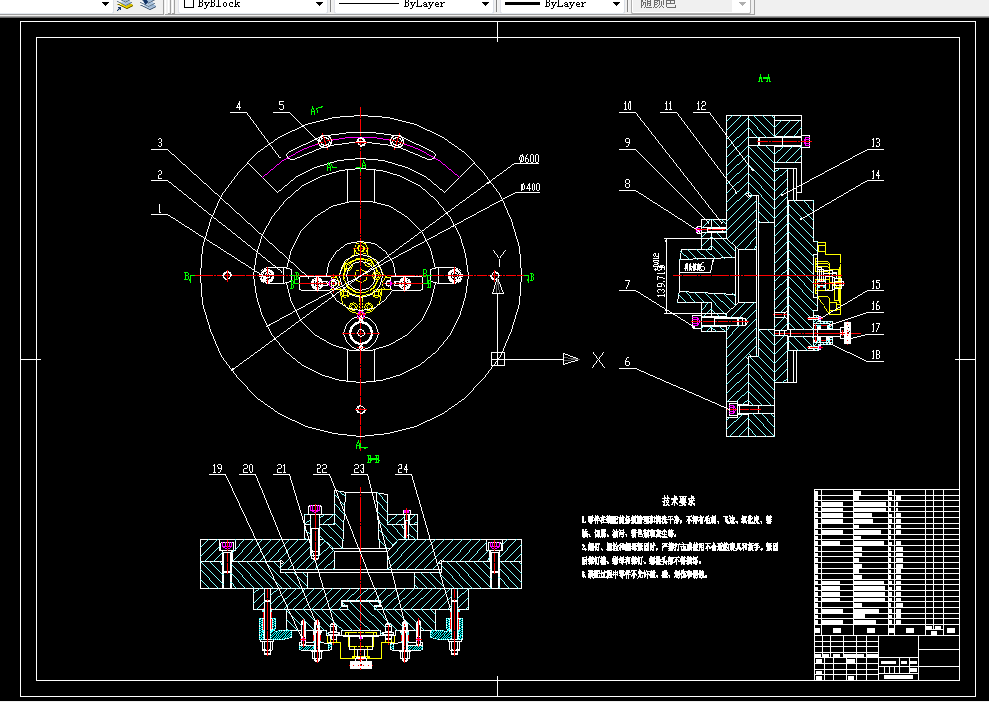Screen dimensions: 989x702
Task: Click part number 20 leader label
Action: click(x=248, y=469)
